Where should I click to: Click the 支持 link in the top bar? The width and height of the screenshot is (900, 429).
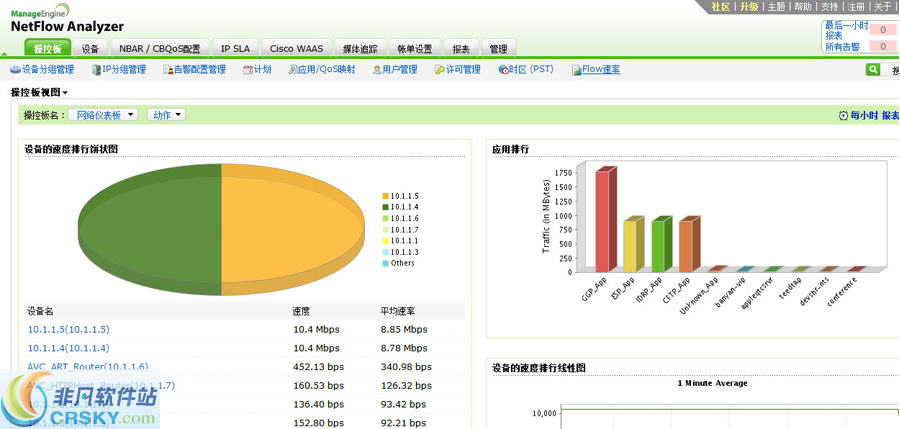(829, 7)
